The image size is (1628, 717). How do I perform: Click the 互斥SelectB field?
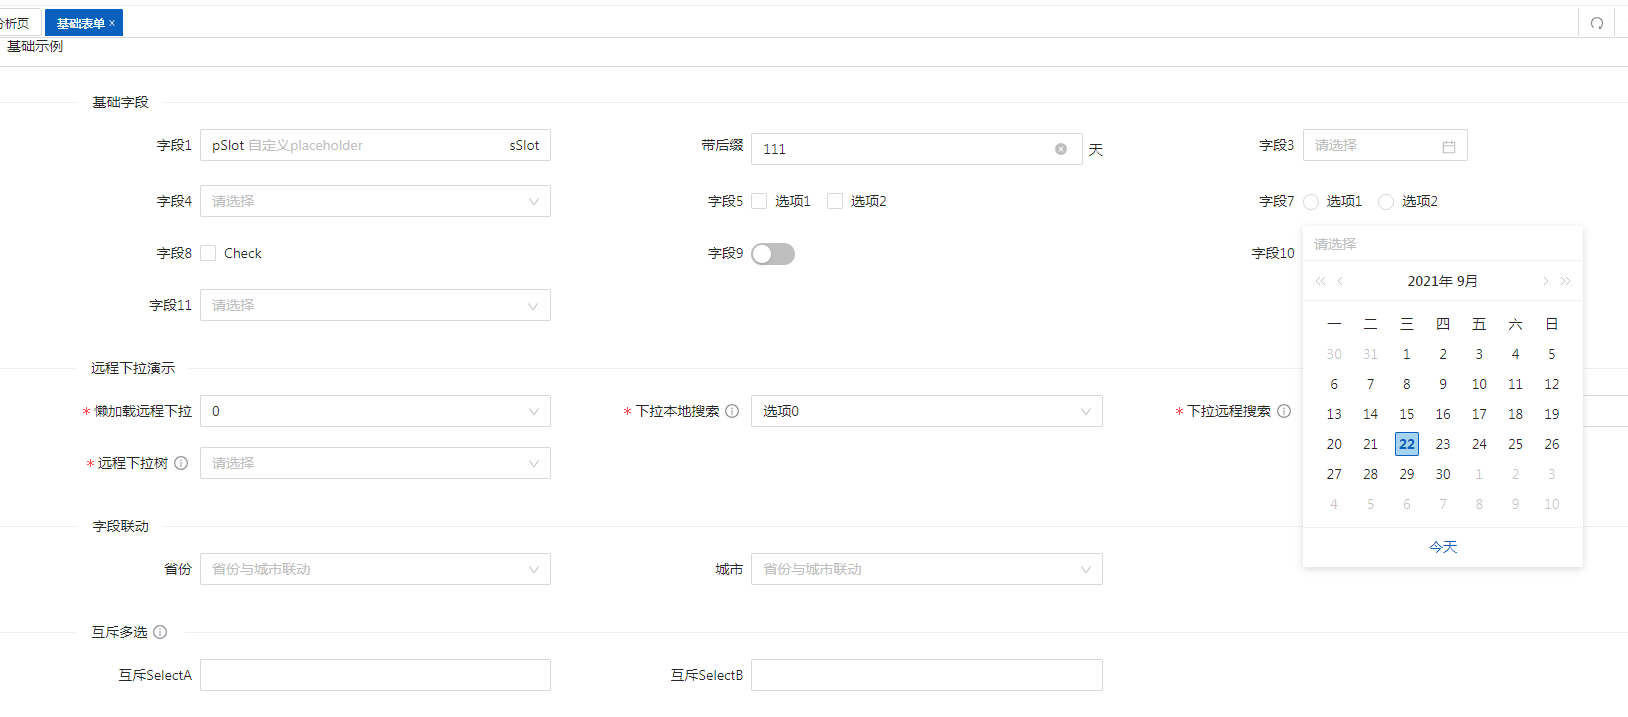point(927,675)
